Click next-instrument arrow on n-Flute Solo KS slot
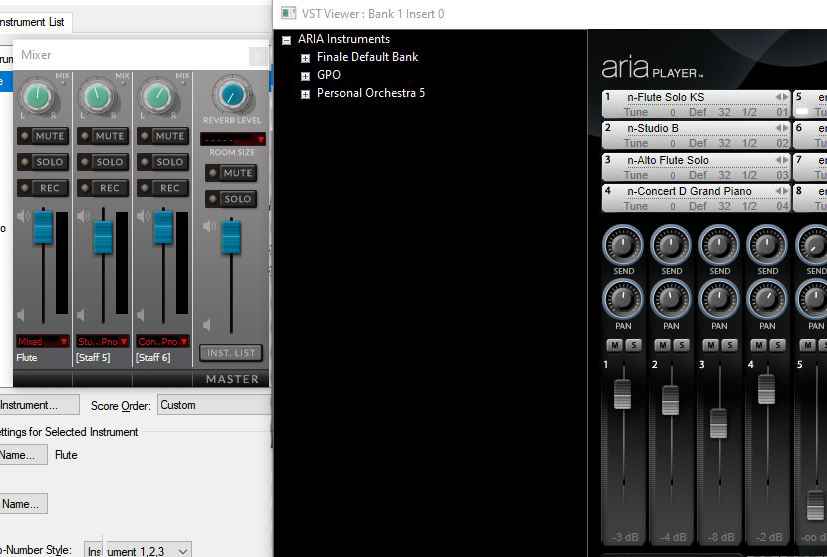This screenshot has height=557, width=827. [786, 97]
